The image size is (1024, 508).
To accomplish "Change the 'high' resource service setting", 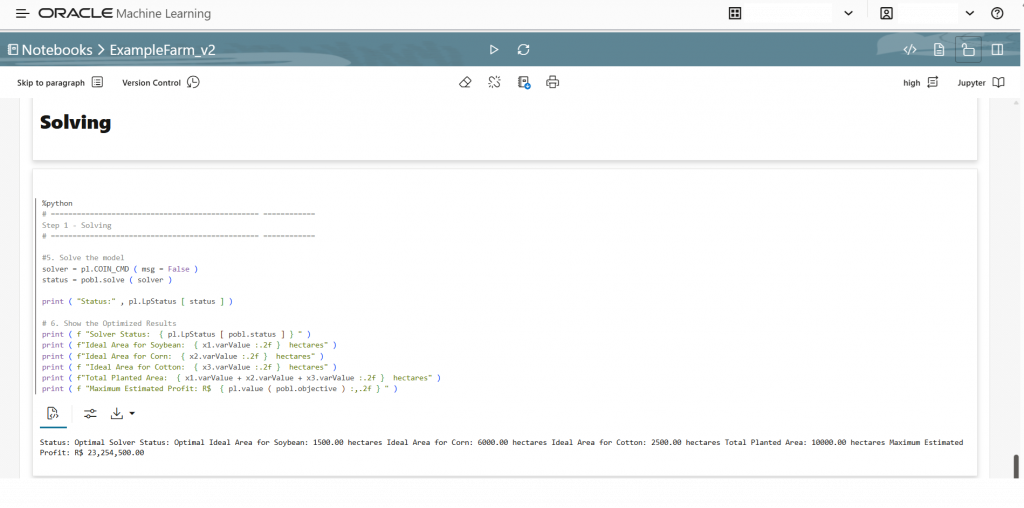I will pyautogui.click(x=921, y=82).
